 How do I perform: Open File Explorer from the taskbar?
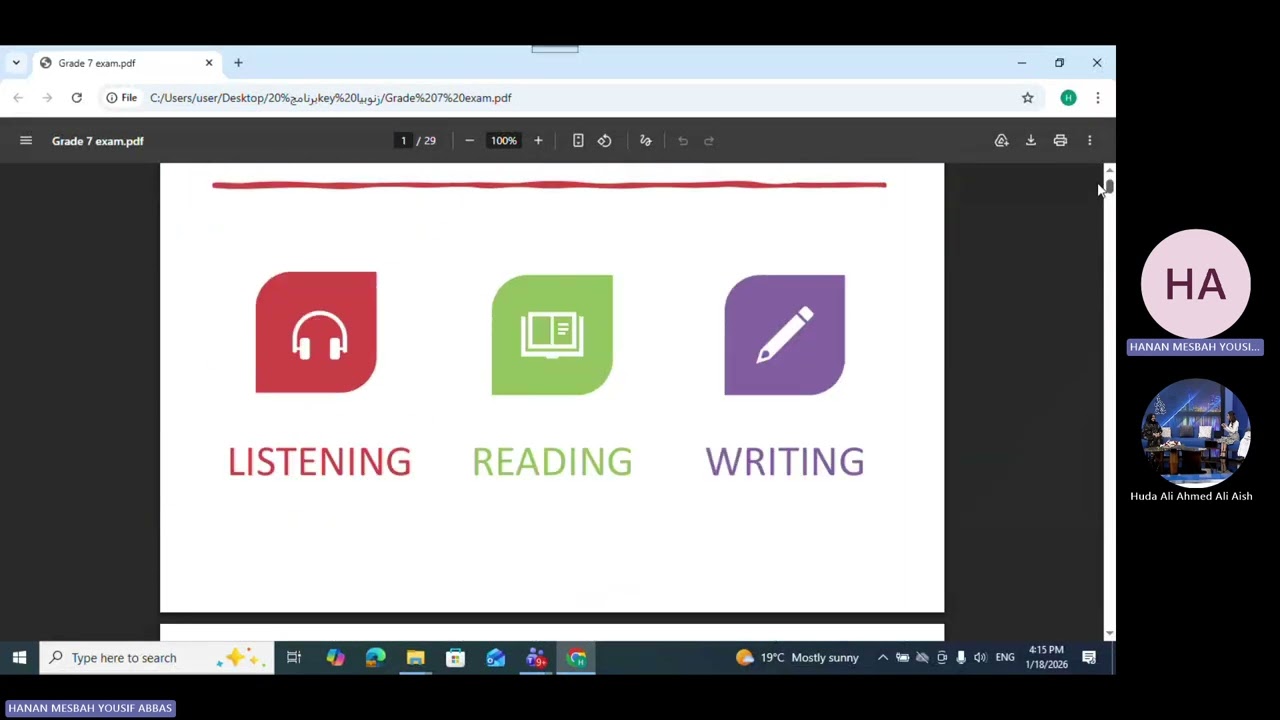coord(415,658)
